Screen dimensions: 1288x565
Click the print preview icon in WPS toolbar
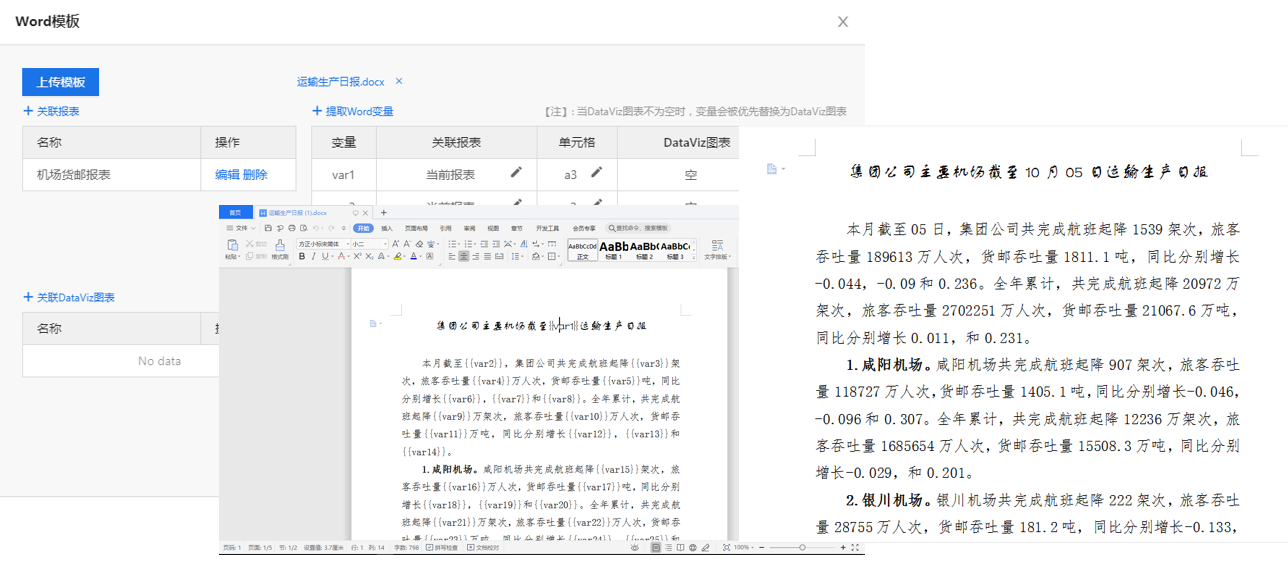pyautogui.click(x=303, y=228)
